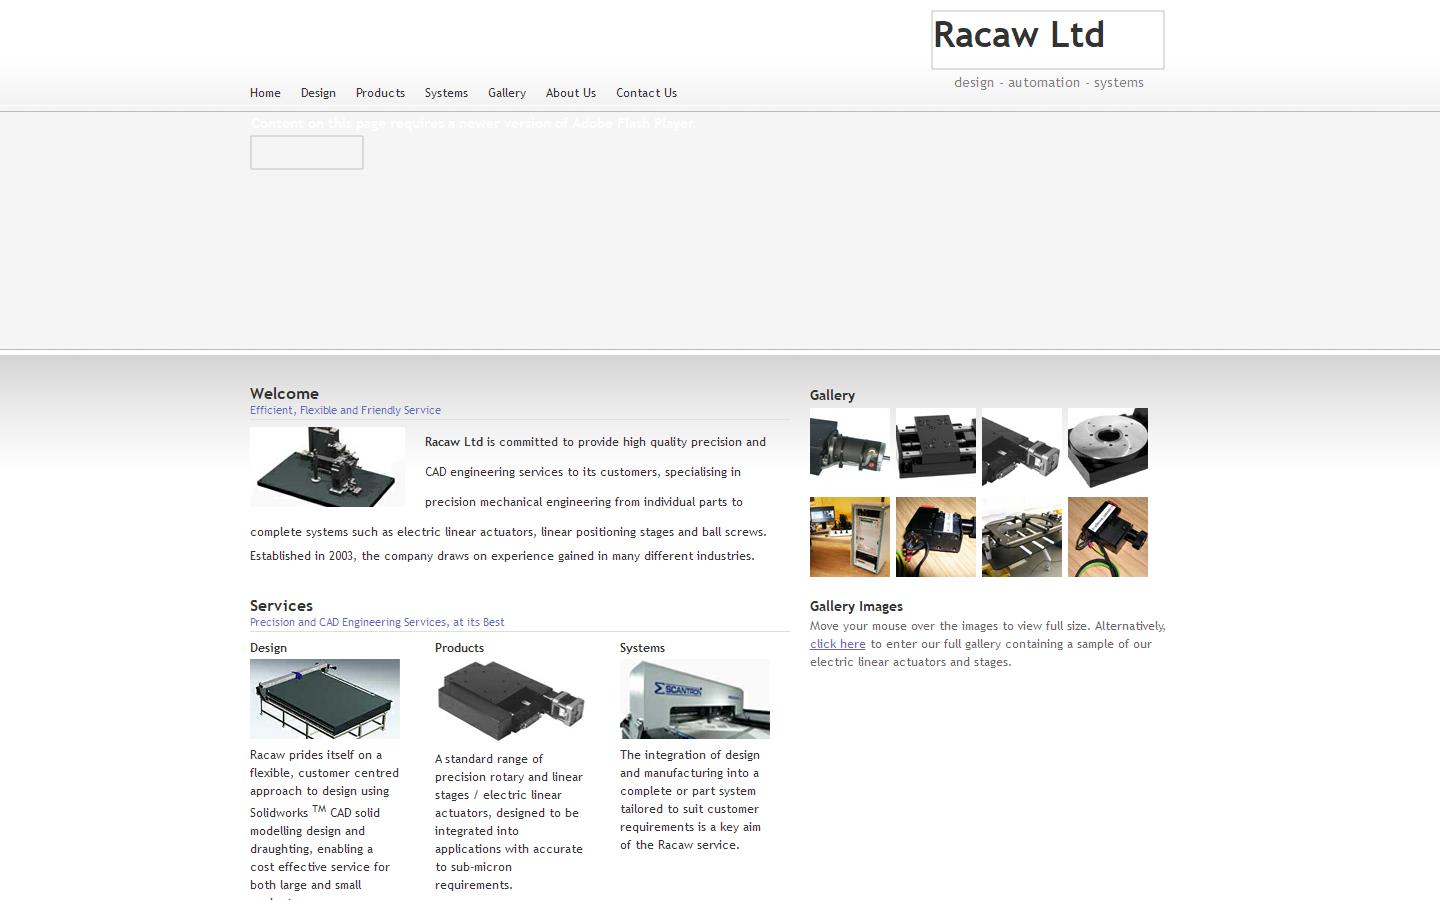Go to the Design menu page
The height and width of the screenshot is (900, 1440).
318,93
